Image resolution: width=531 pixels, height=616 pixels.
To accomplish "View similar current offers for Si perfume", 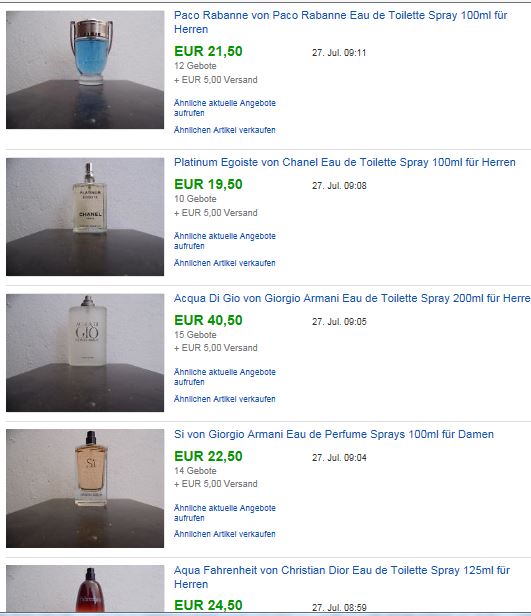I will click(225, 513).
